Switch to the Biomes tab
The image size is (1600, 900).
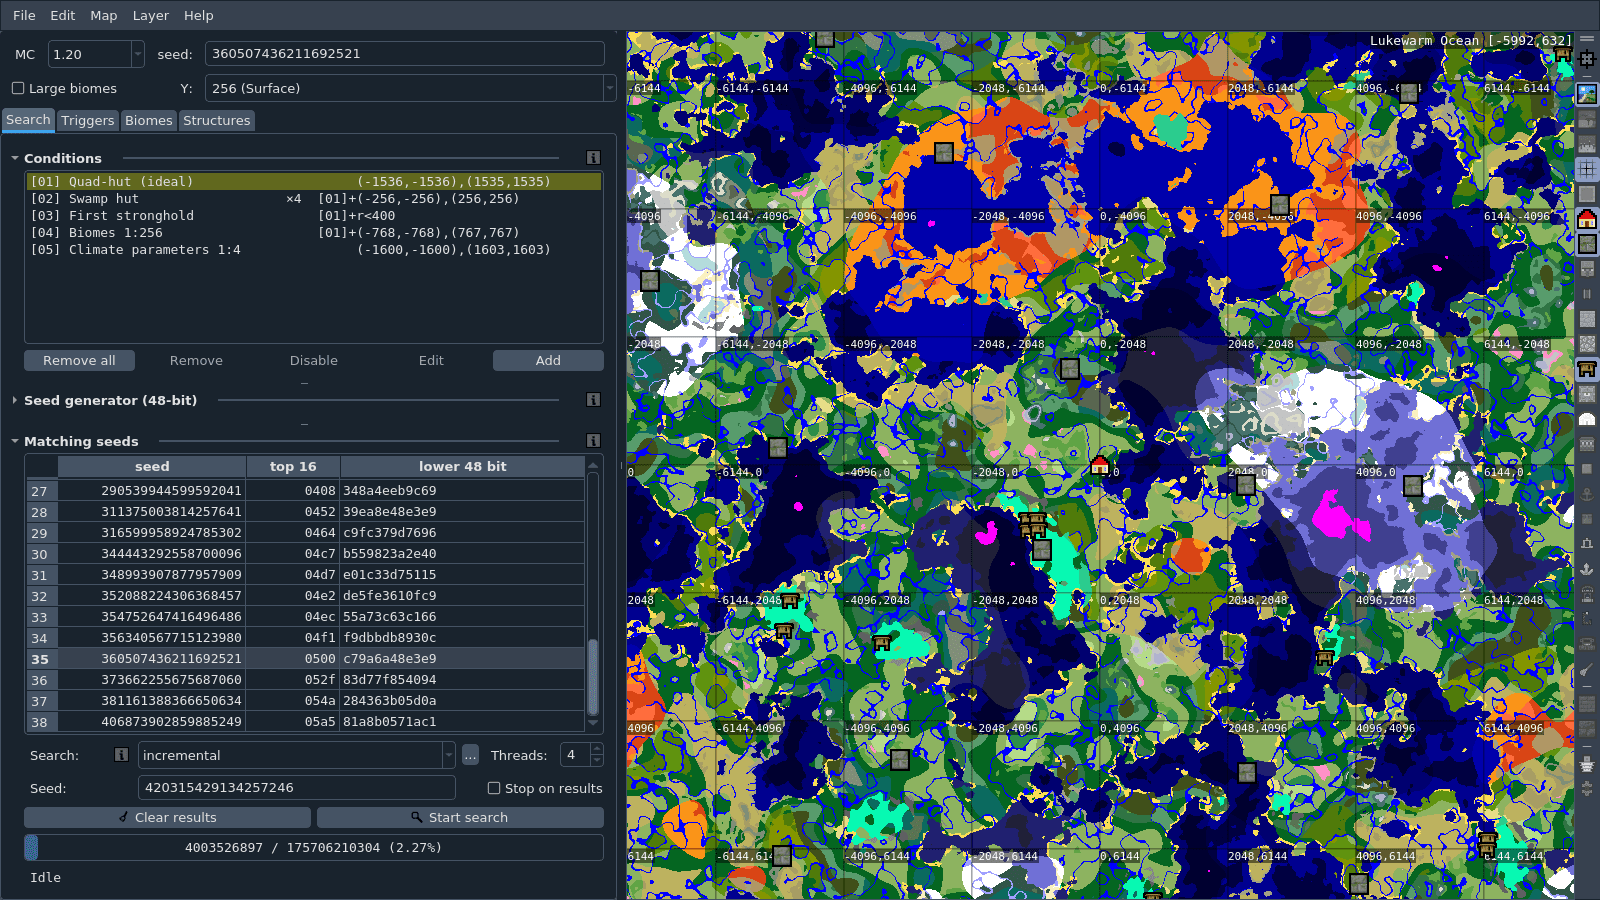[149, 120]
